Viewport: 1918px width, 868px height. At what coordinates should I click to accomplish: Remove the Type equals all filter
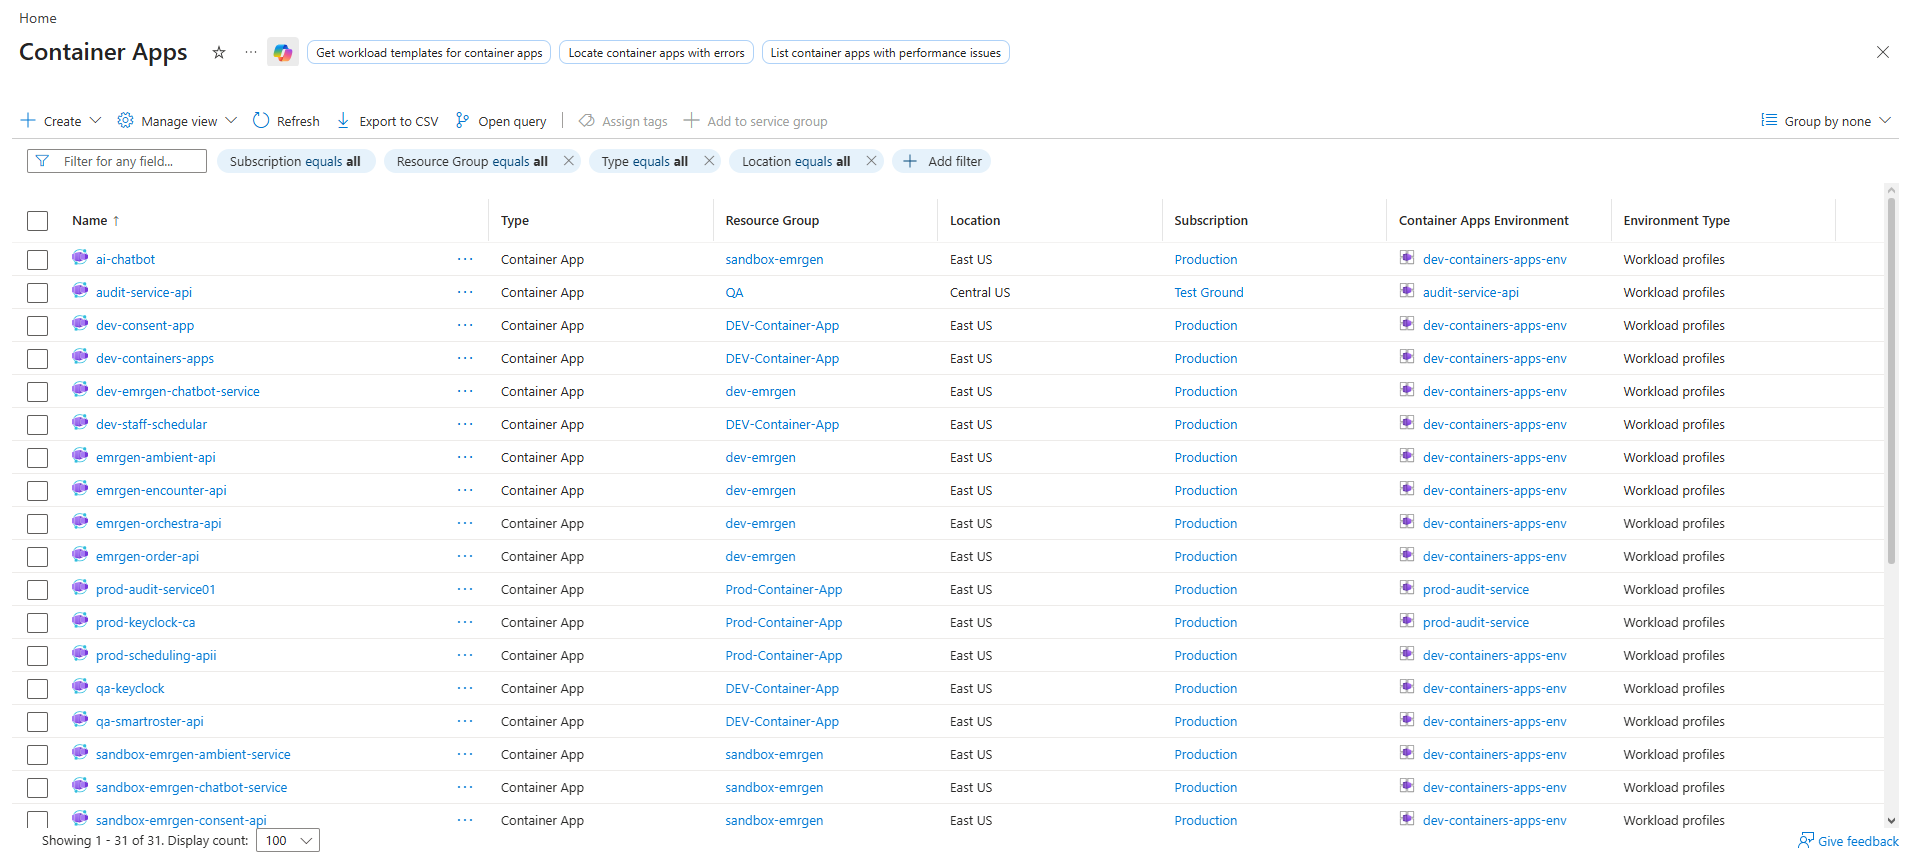point(709,161)
